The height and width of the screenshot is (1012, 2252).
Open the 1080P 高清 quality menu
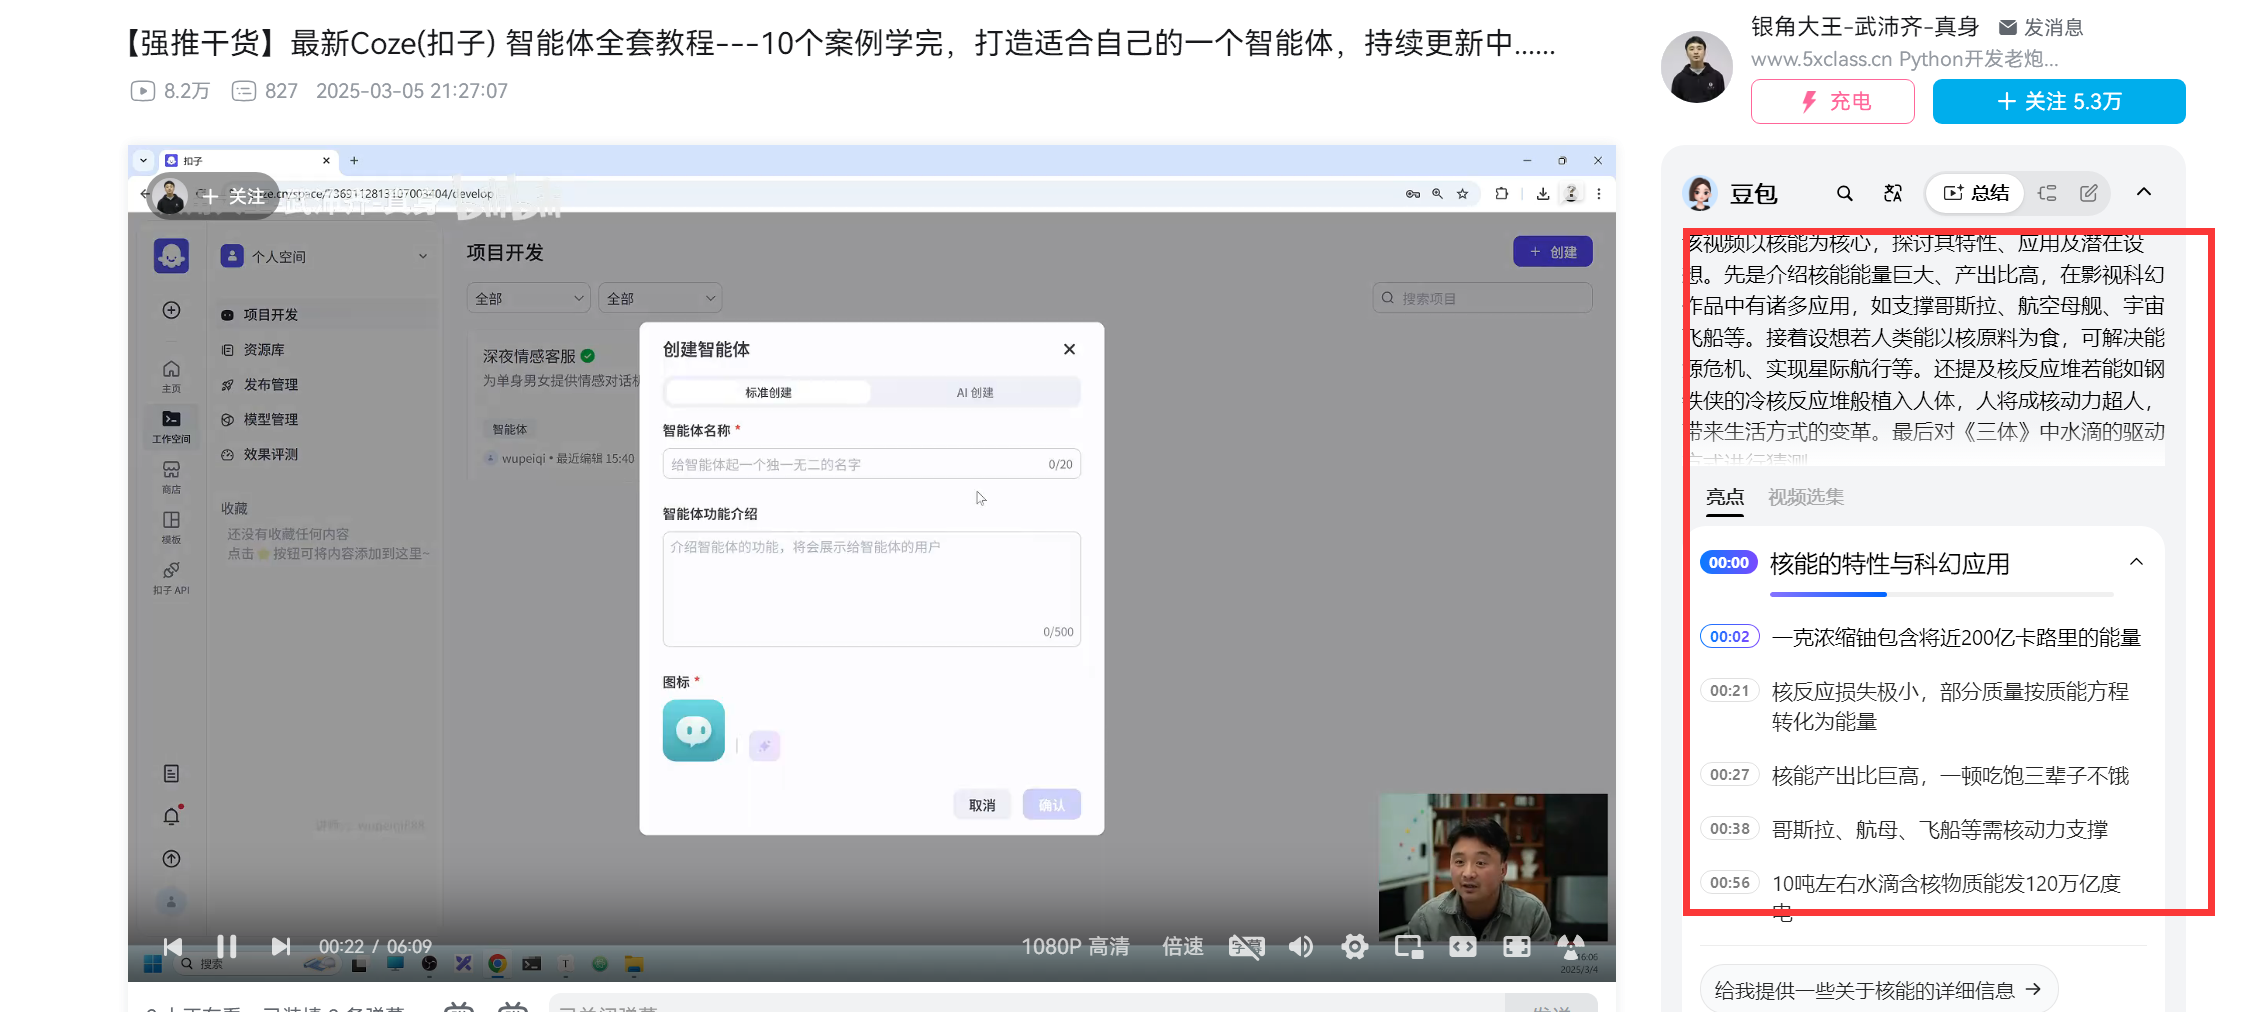tap(1075, 946)
